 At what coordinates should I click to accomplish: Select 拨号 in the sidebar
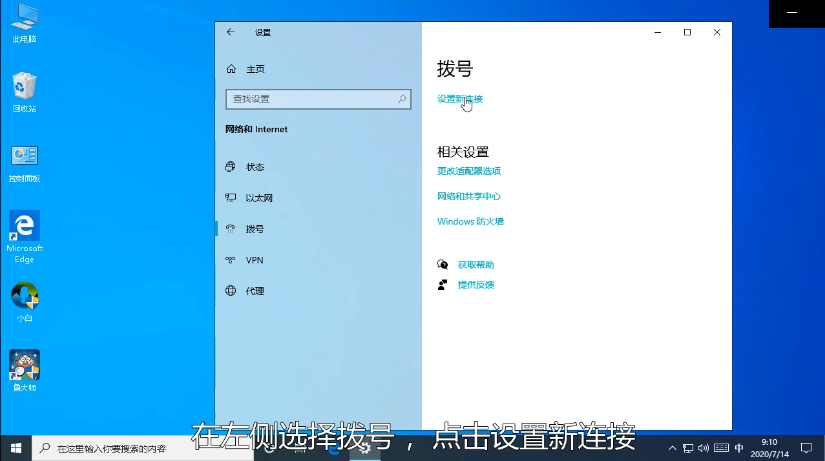coord(255,229)
